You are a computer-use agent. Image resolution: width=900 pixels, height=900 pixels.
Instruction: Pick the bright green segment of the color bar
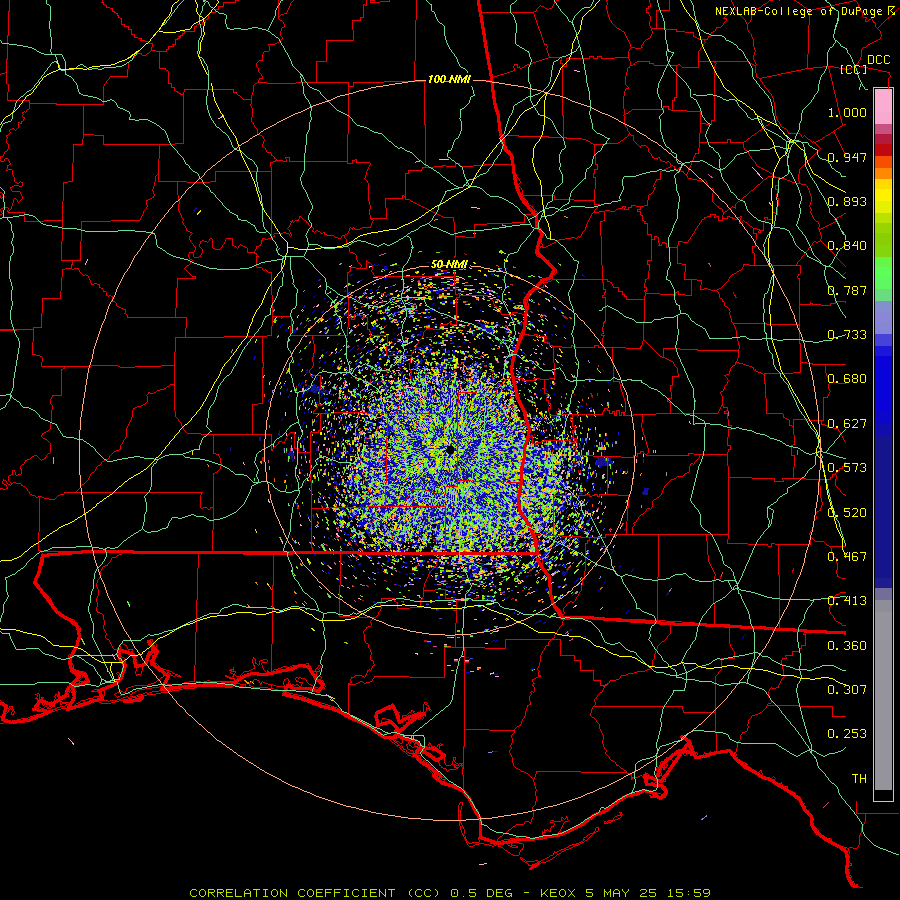pos(883,273)
